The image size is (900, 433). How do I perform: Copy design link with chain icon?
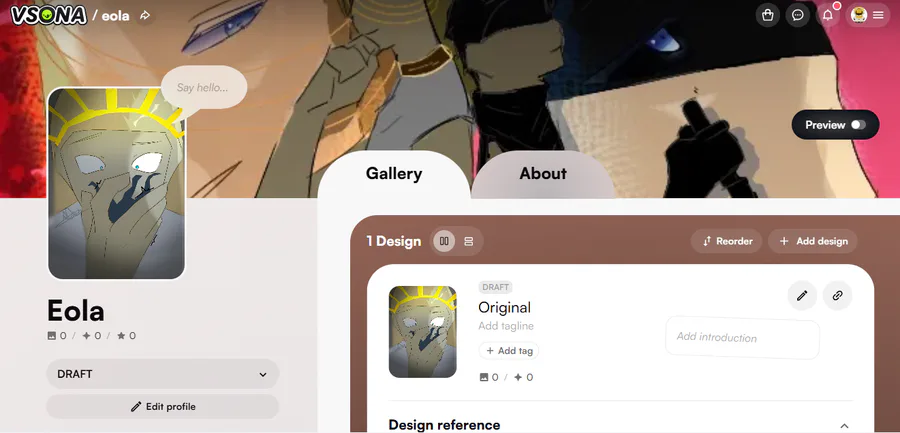click(837, 296)
